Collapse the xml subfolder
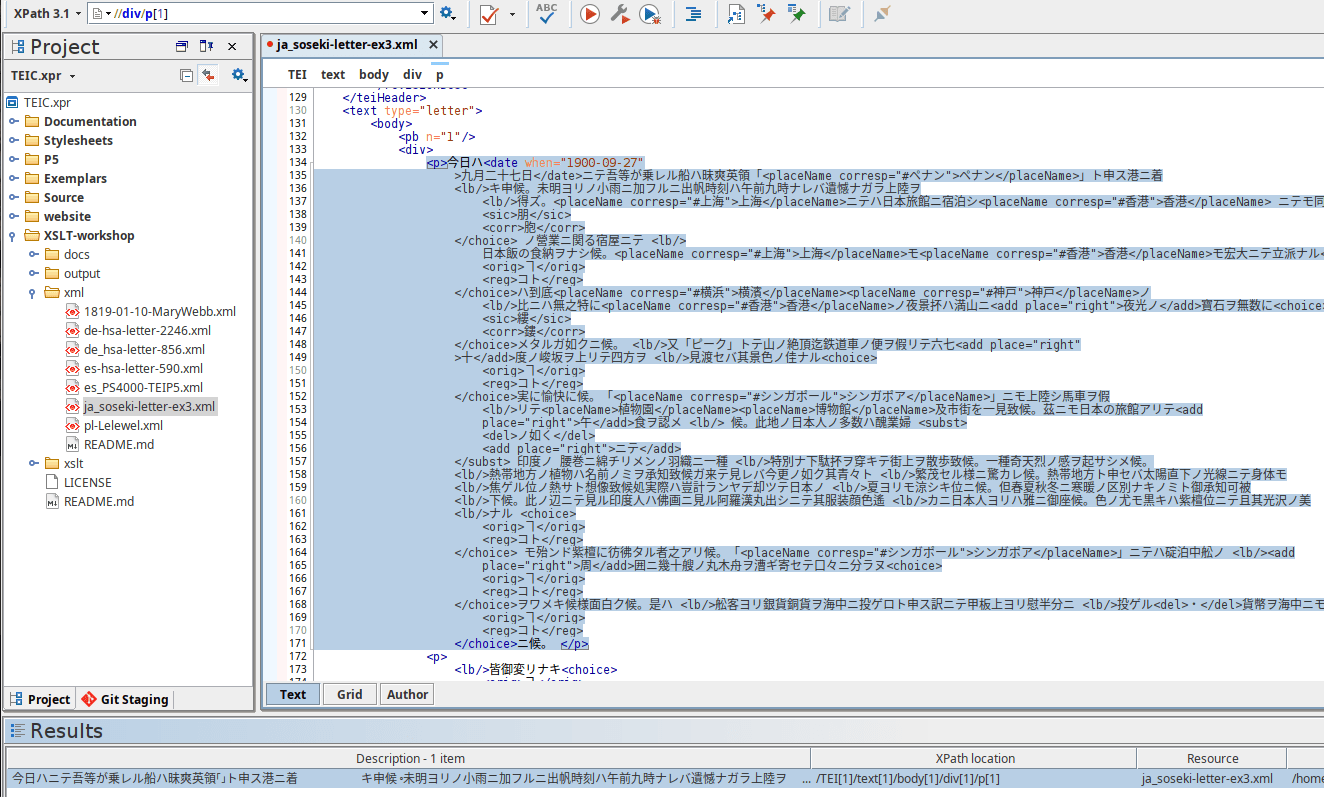 pos(34,293)
